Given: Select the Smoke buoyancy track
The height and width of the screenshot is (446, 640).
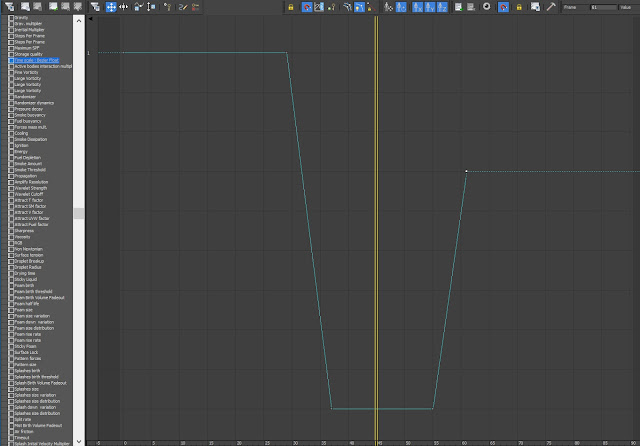Looking at the screenshot, I should (x=30, y=115).
